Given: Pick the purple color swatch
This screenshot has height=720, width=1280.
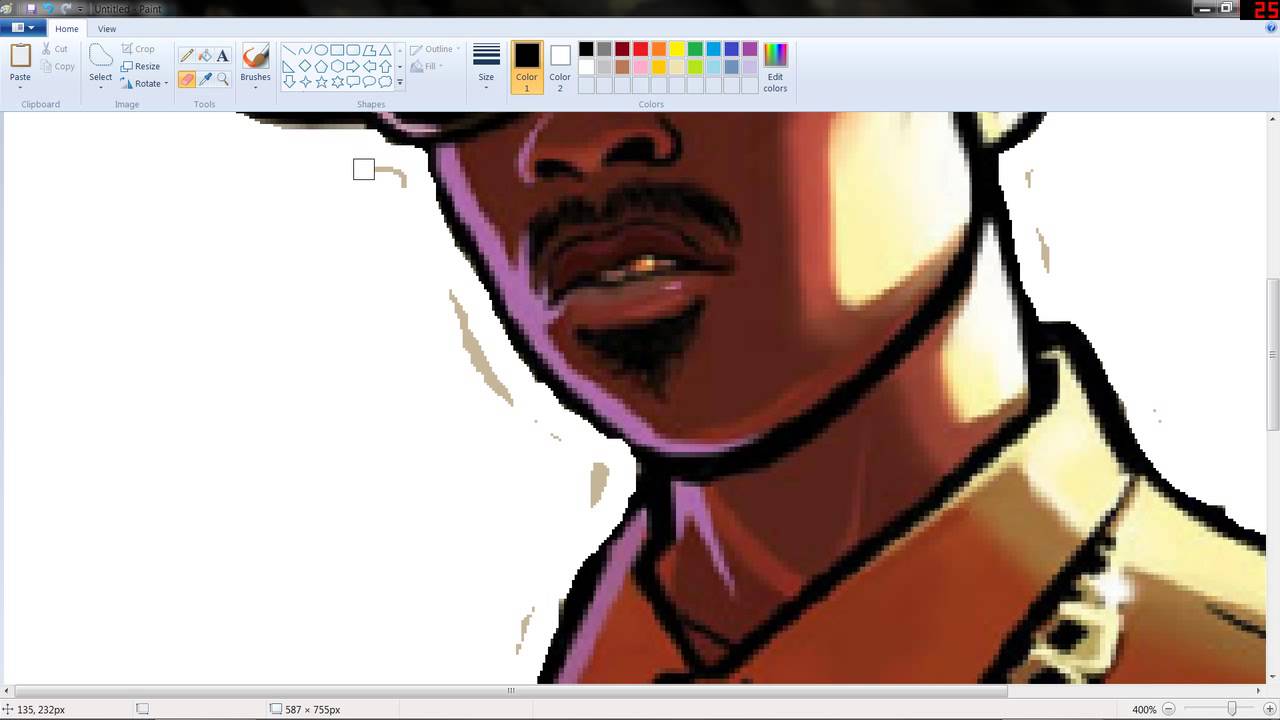Looking at the screenshot, I should coord(750,49).
